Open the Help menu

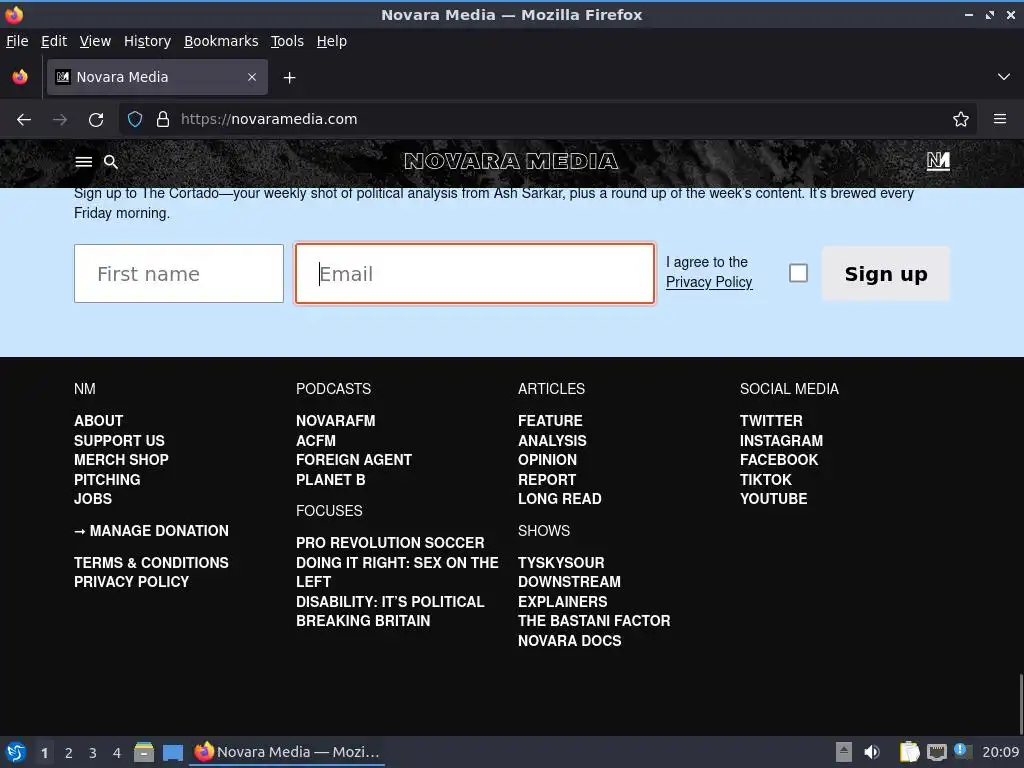(x=332, y=41)
